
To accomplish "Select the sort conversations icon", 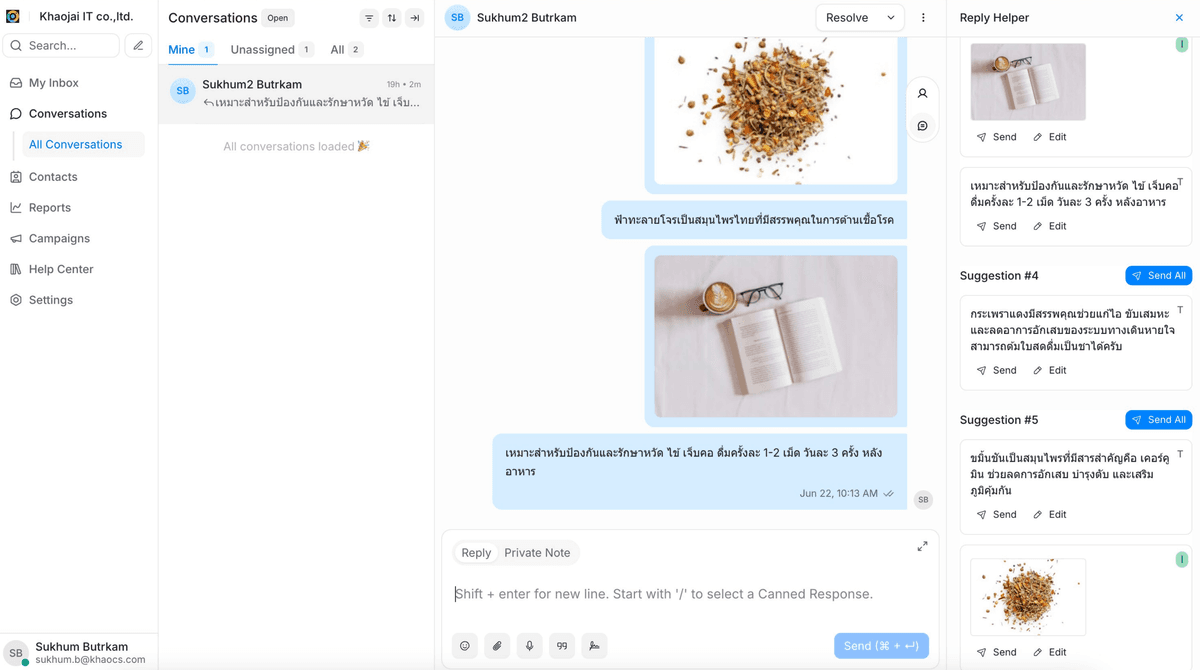I will (391, 17).
